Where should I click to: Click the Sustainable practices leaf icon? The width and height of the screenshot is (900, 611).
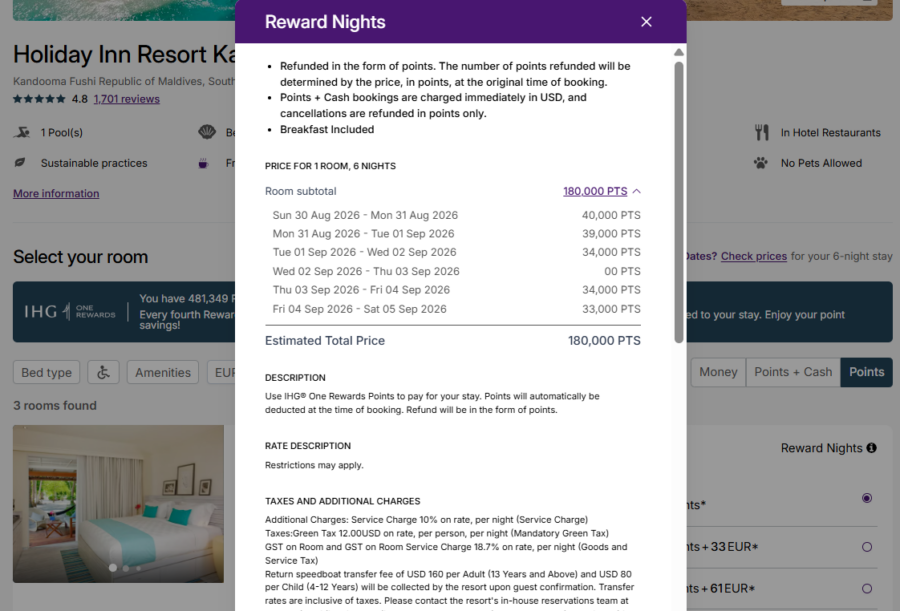(x=20, y=163)
